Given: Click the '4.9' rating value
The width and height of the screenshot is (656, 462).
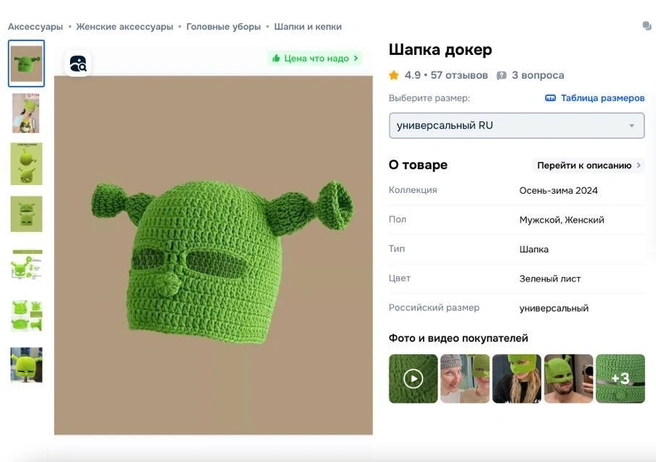Looking at the screenshot, I should [412, 75].
